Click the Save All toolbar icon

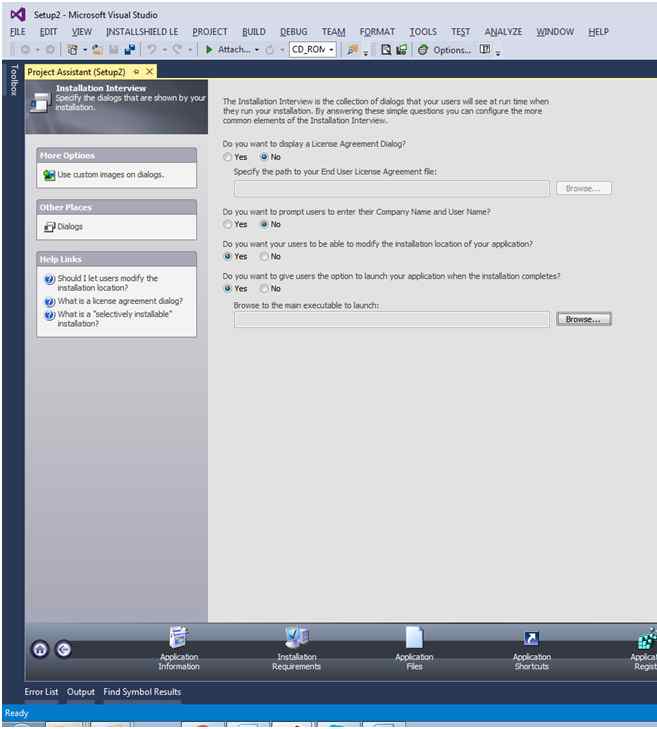tap(130, 49)
